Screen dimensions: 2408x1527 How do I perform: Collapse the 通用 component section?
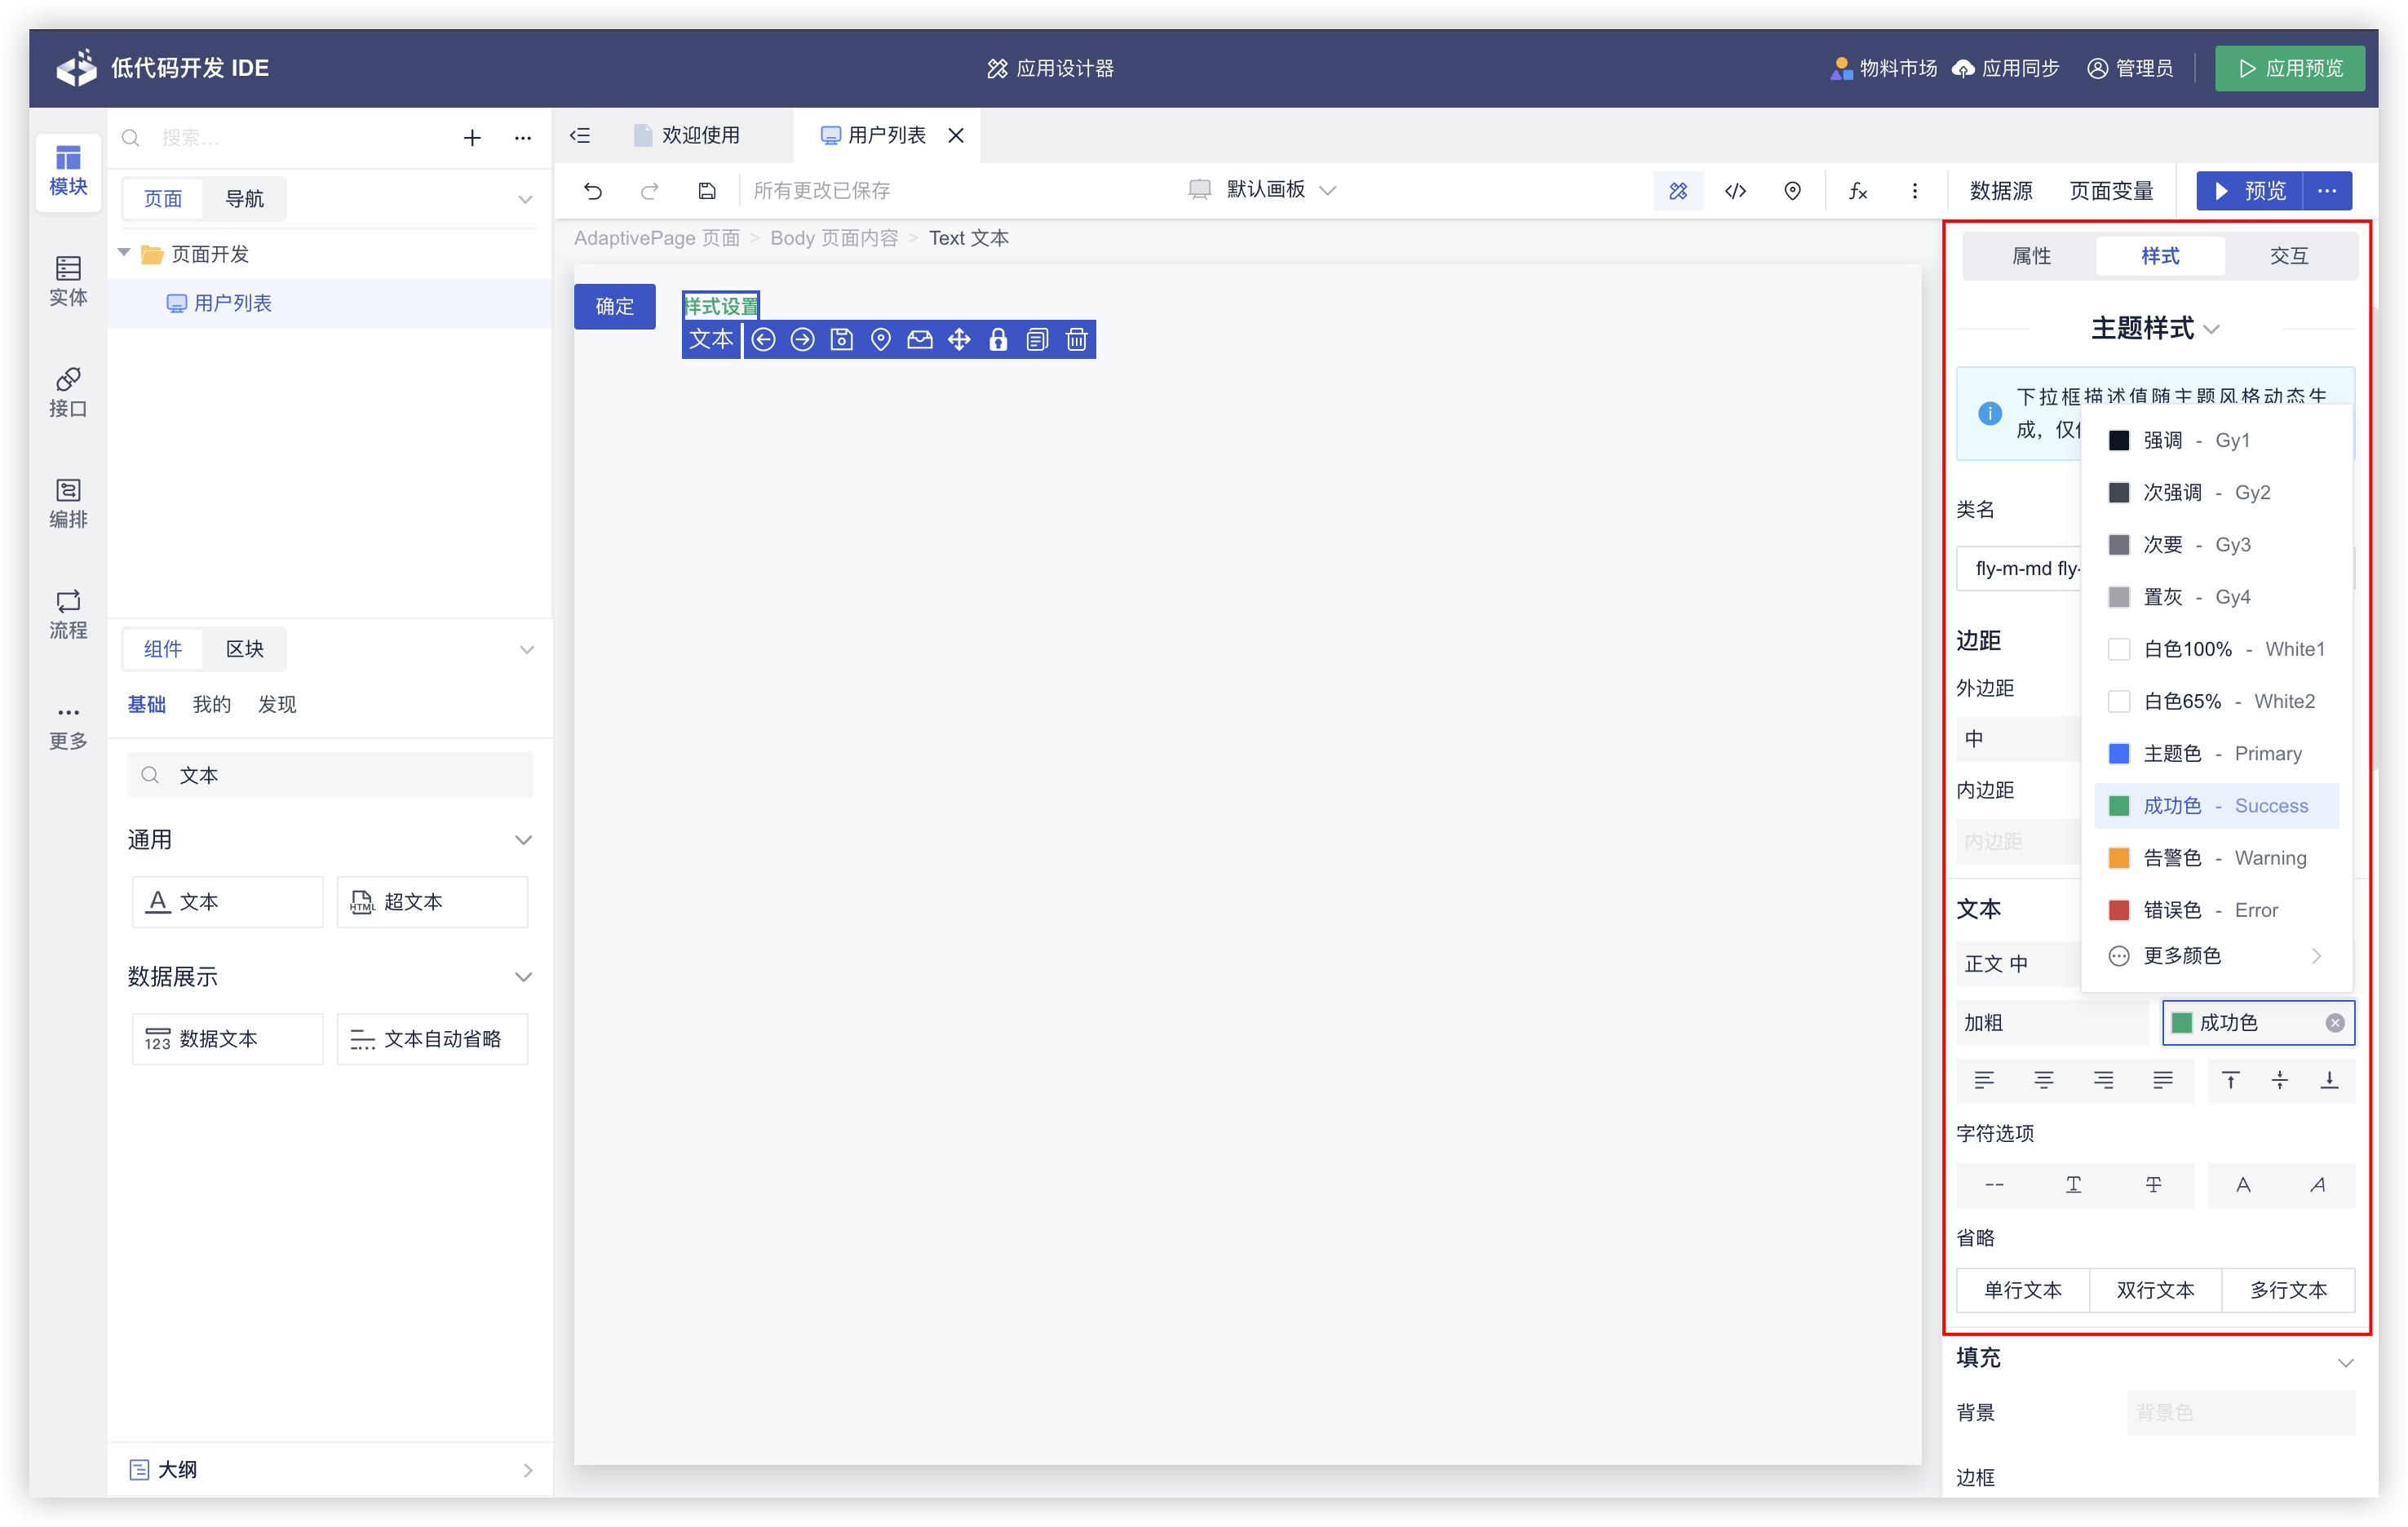523,840
